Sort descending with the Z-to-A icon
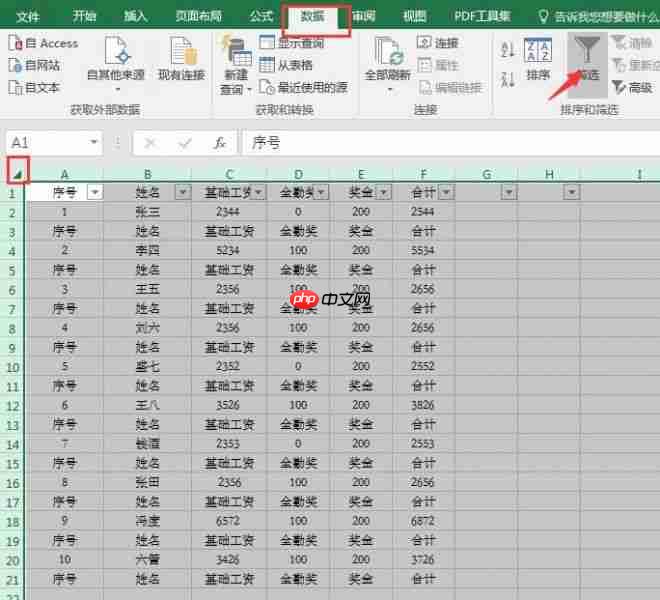The image size is (660, 600). pyautogui.click(x=507, y=79)
